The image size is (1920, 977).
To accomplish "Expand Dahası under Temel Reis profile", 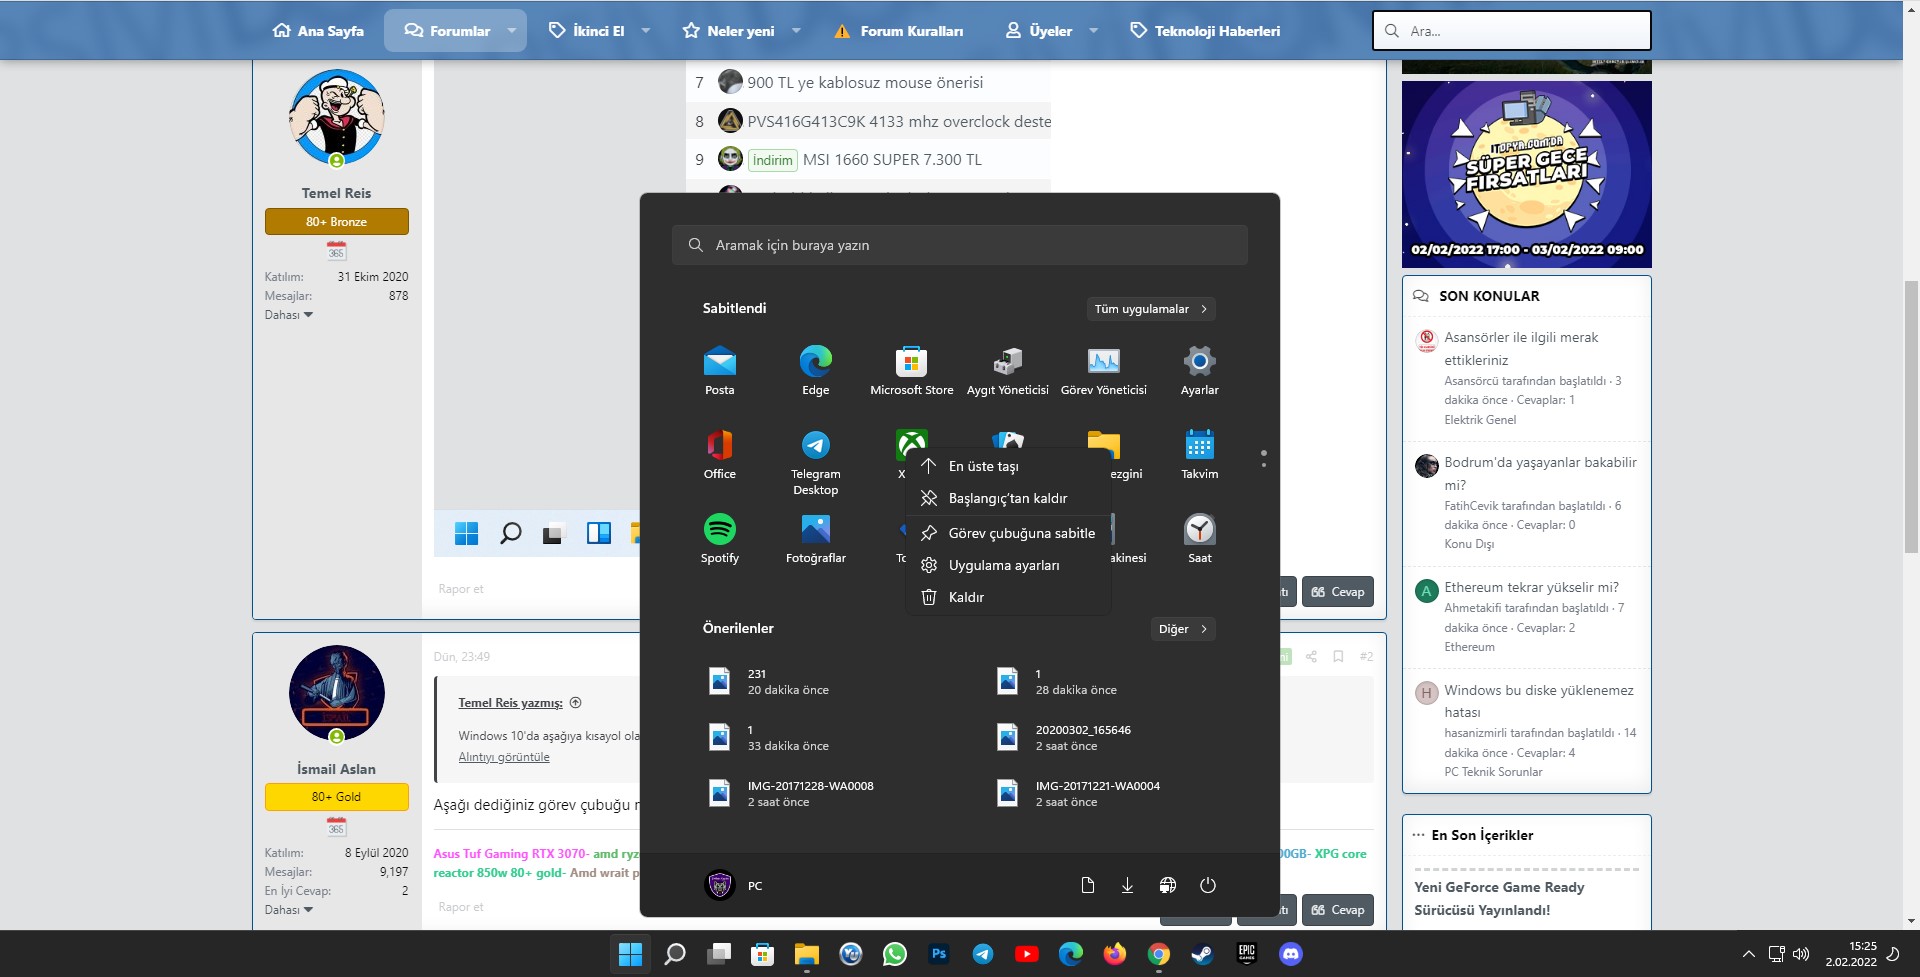I will [289, 315].
